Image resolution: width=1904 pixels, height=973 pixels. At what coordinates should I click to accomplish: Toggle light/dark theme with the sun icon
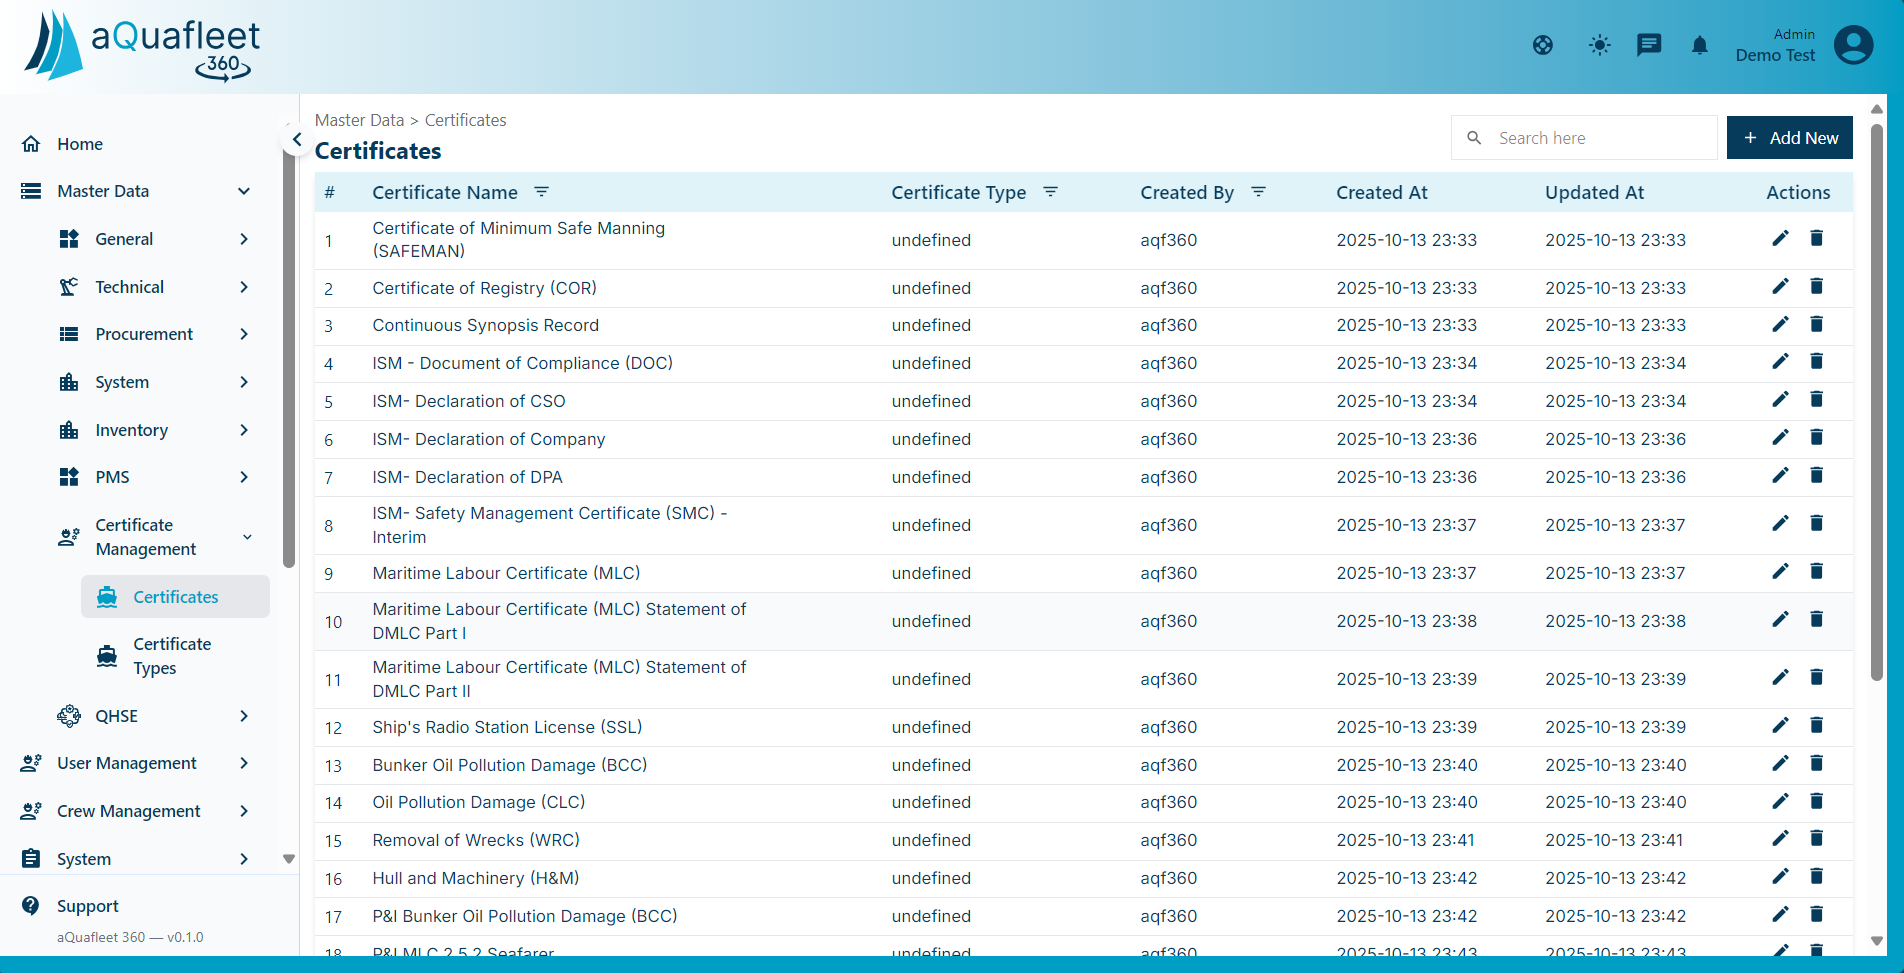click(1599, 45)
